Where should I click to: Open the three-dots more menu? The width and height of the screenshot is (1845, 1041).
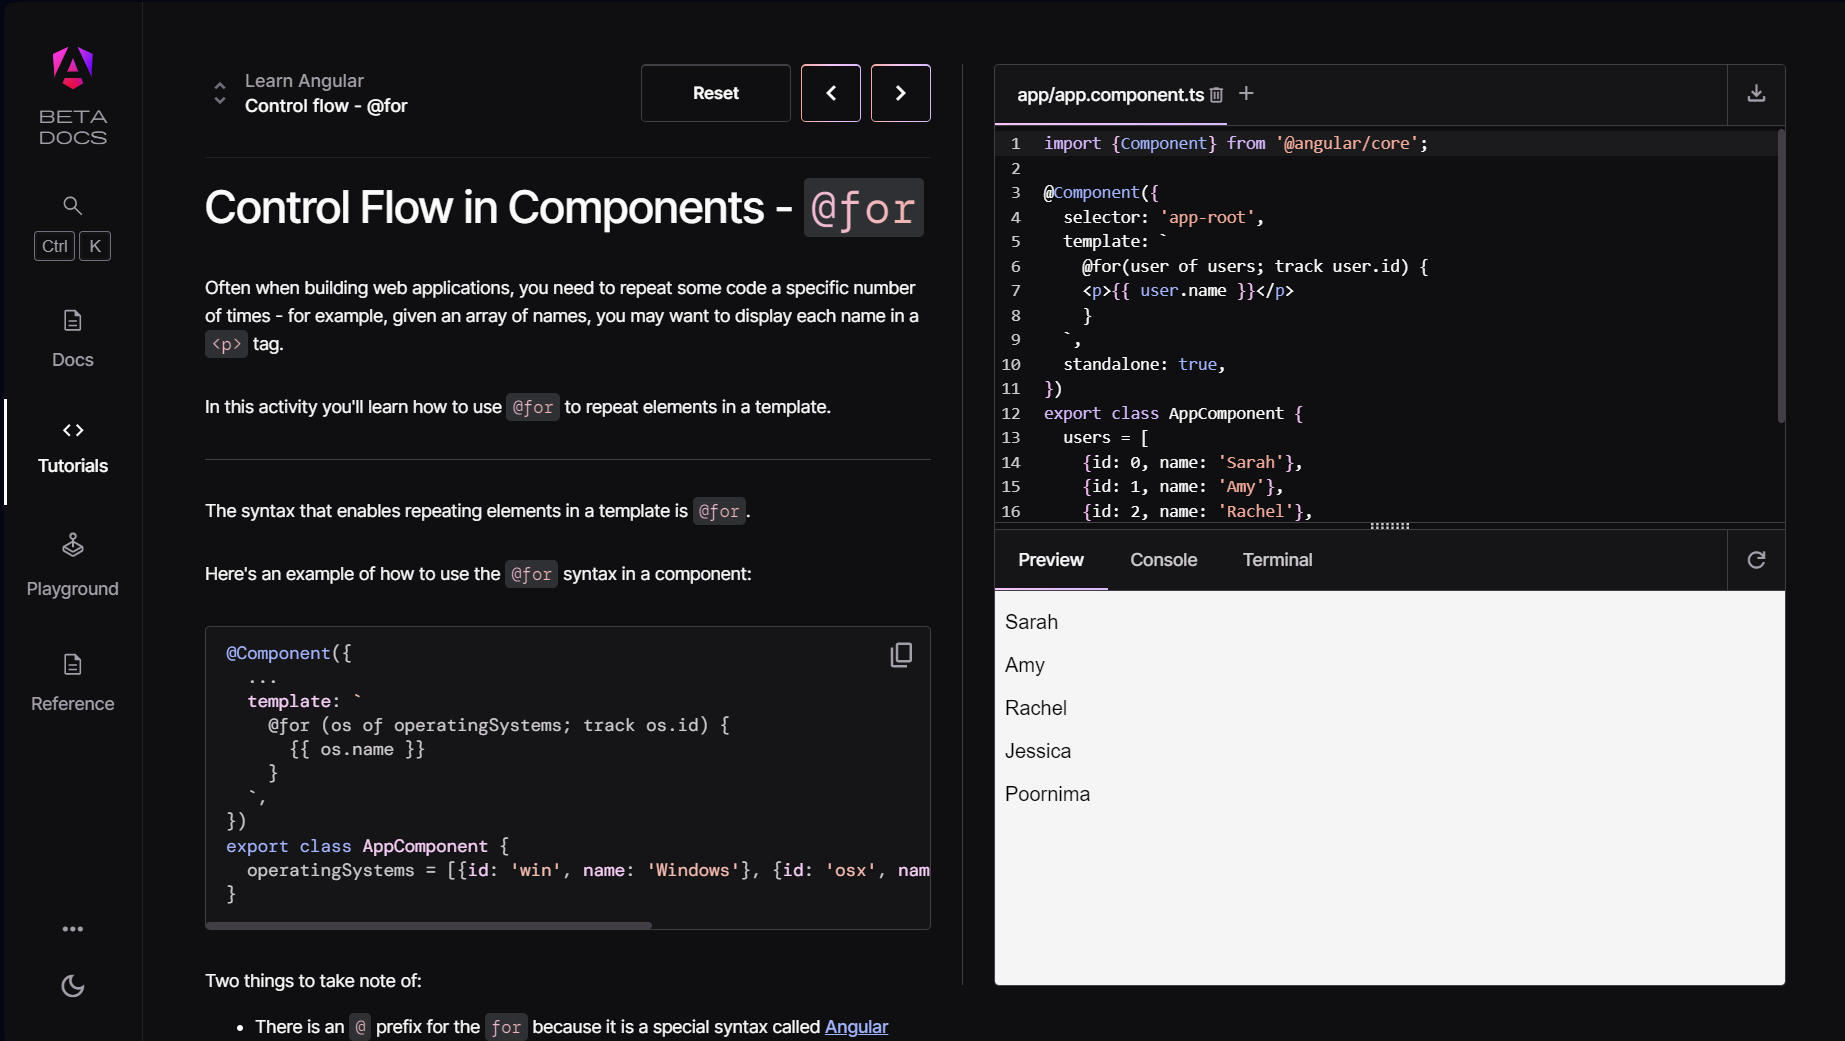click(x=72, y=929)
